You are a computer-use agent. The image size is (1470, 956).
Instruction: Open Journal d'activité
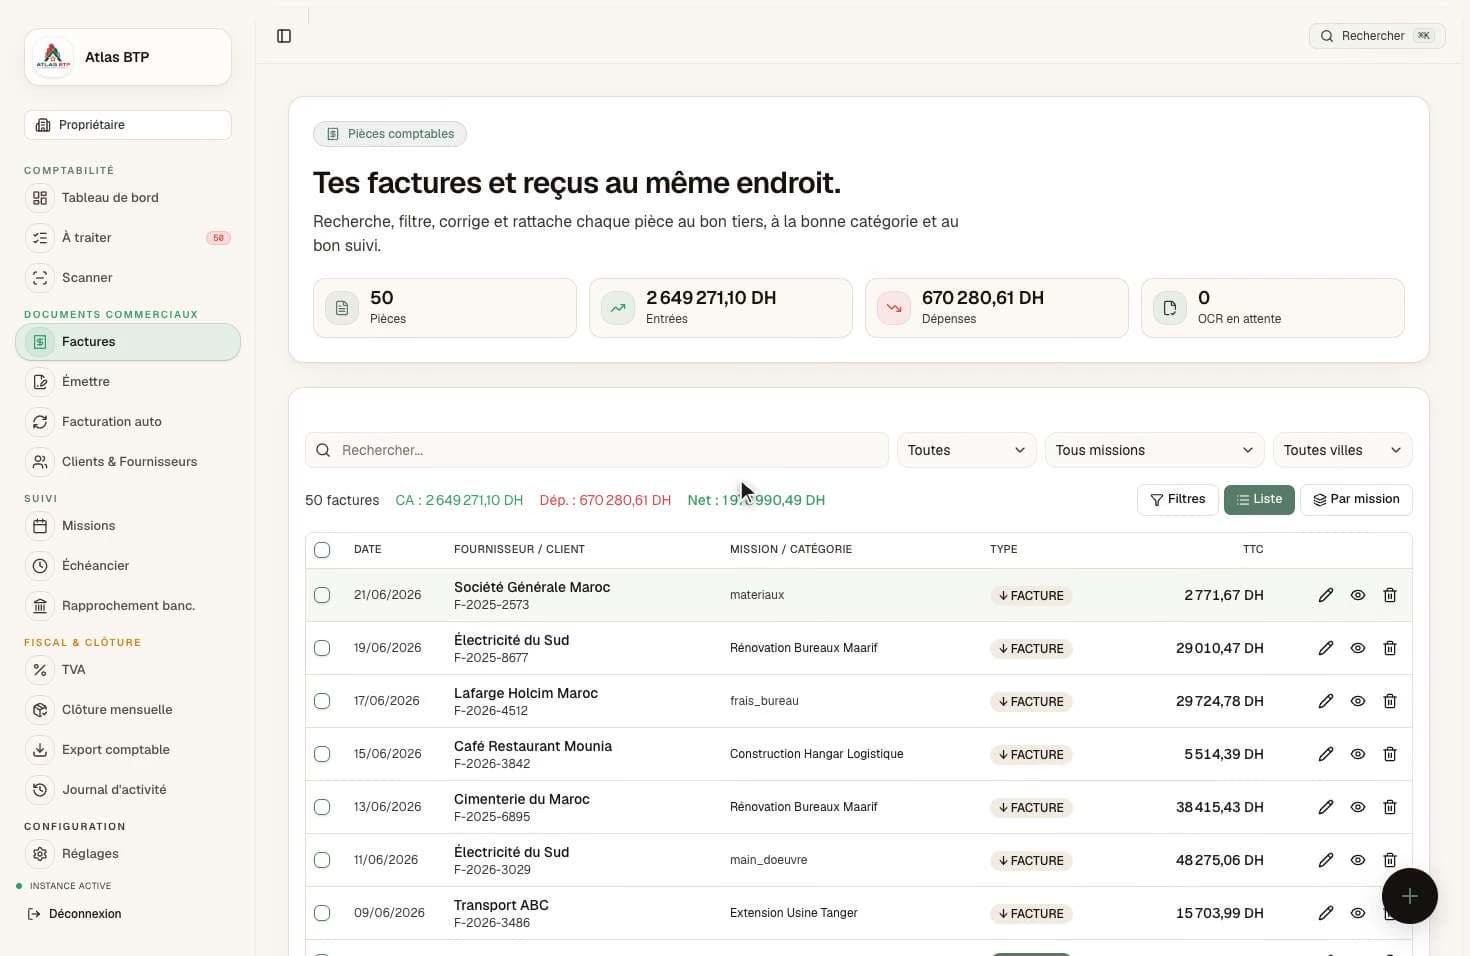coord(128,790)
